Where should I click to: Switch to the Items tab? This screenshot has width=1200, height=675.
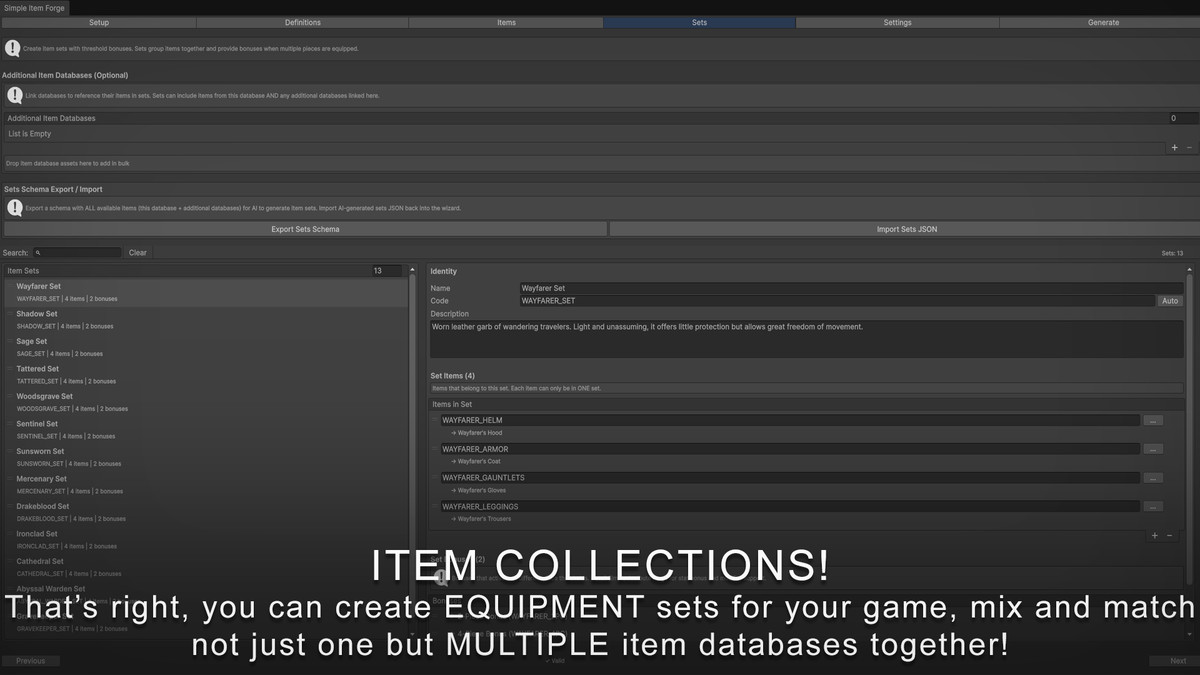(x=504, y=22)
